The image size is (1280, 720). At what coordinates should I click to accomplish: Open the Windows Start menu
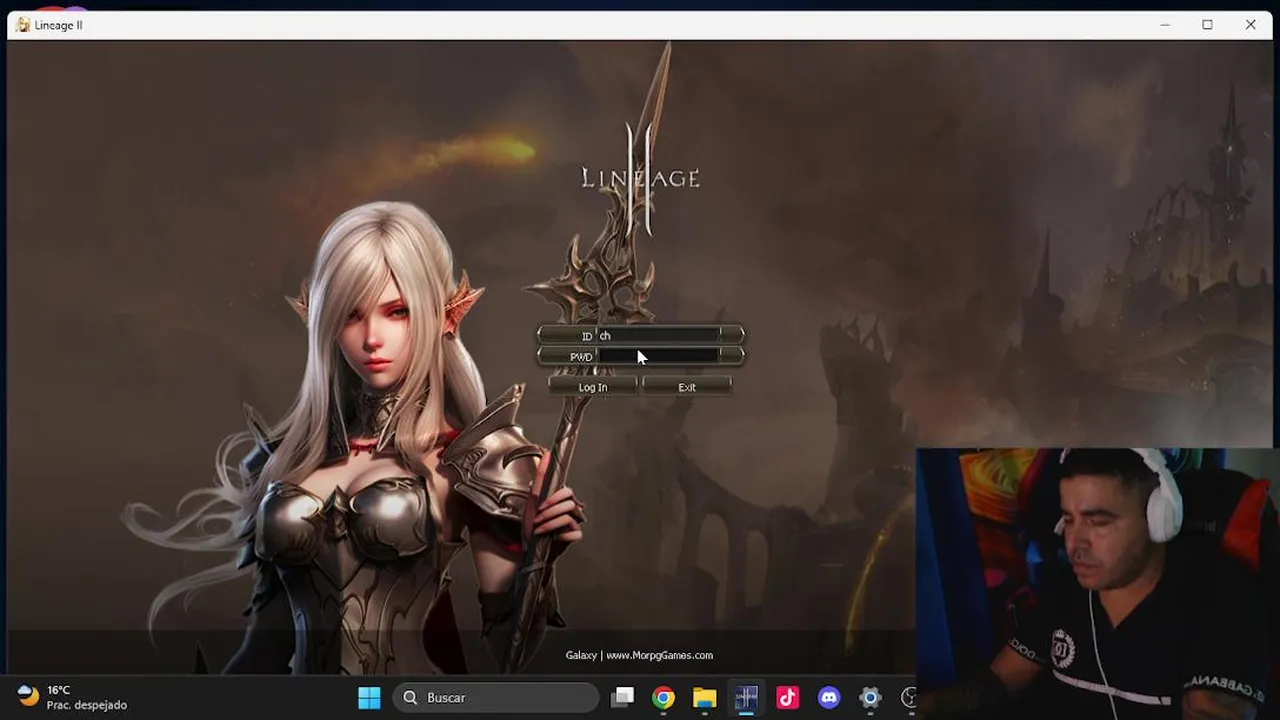point(369,697)
